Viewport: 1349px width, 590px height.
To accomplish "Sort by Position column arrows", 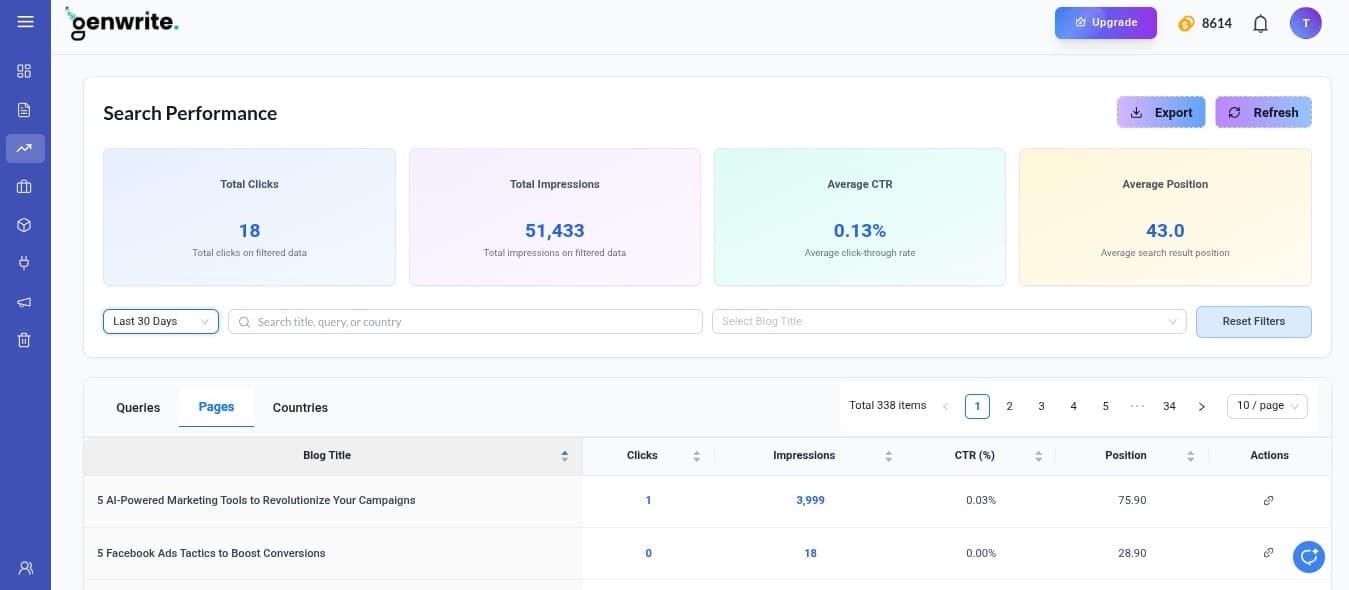I will click(x=1190, y=456).
